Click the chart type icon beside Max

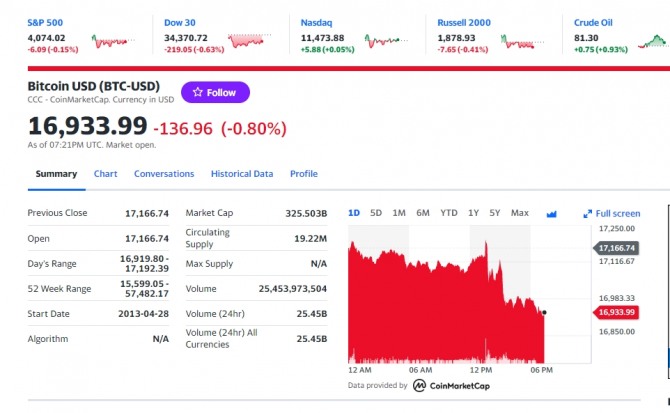[552, 214]
